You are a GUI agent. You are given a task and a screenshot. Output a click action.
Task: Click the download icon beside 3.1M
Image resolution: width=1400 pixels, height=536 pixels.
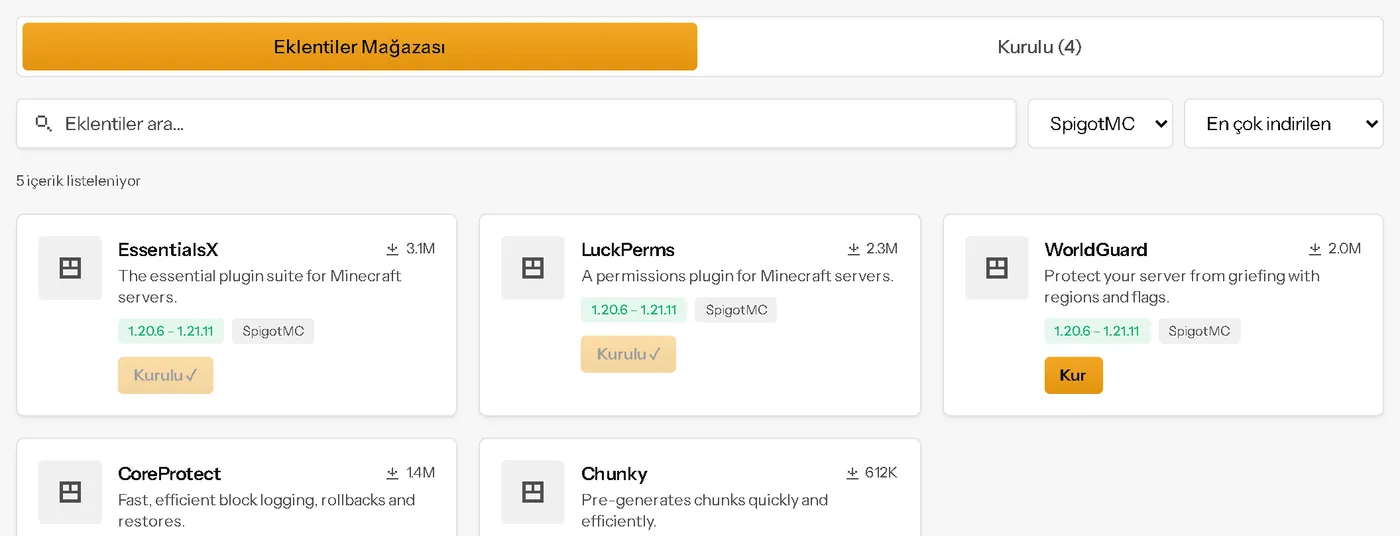[x=392, y=249]
